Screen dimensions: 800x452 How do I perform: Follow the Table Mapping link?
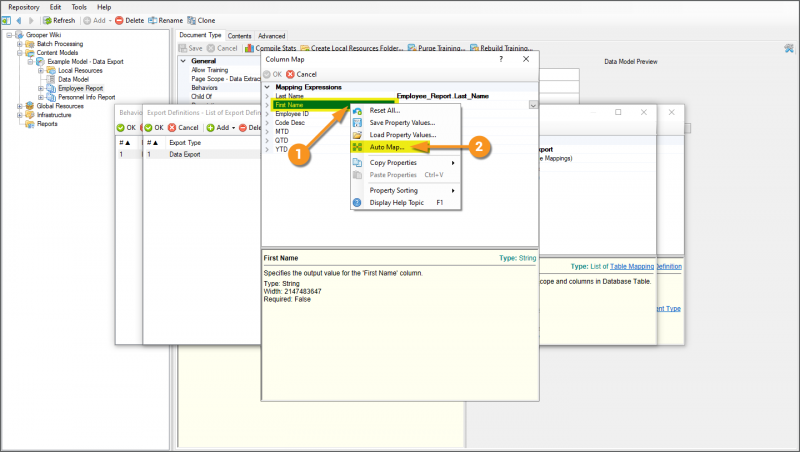632,266
